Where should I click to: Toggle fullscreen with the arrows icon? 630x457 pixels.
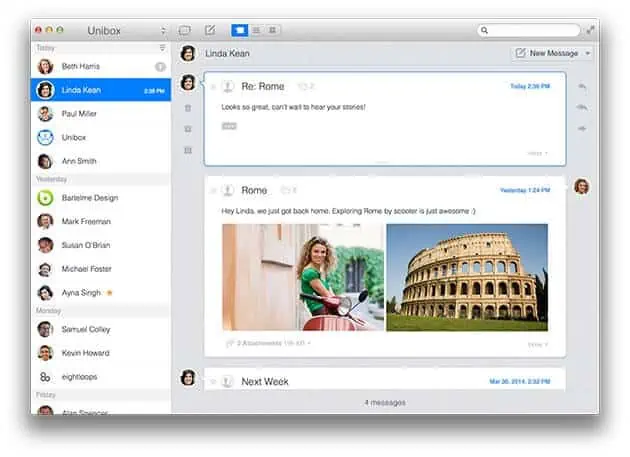[590, 30]
